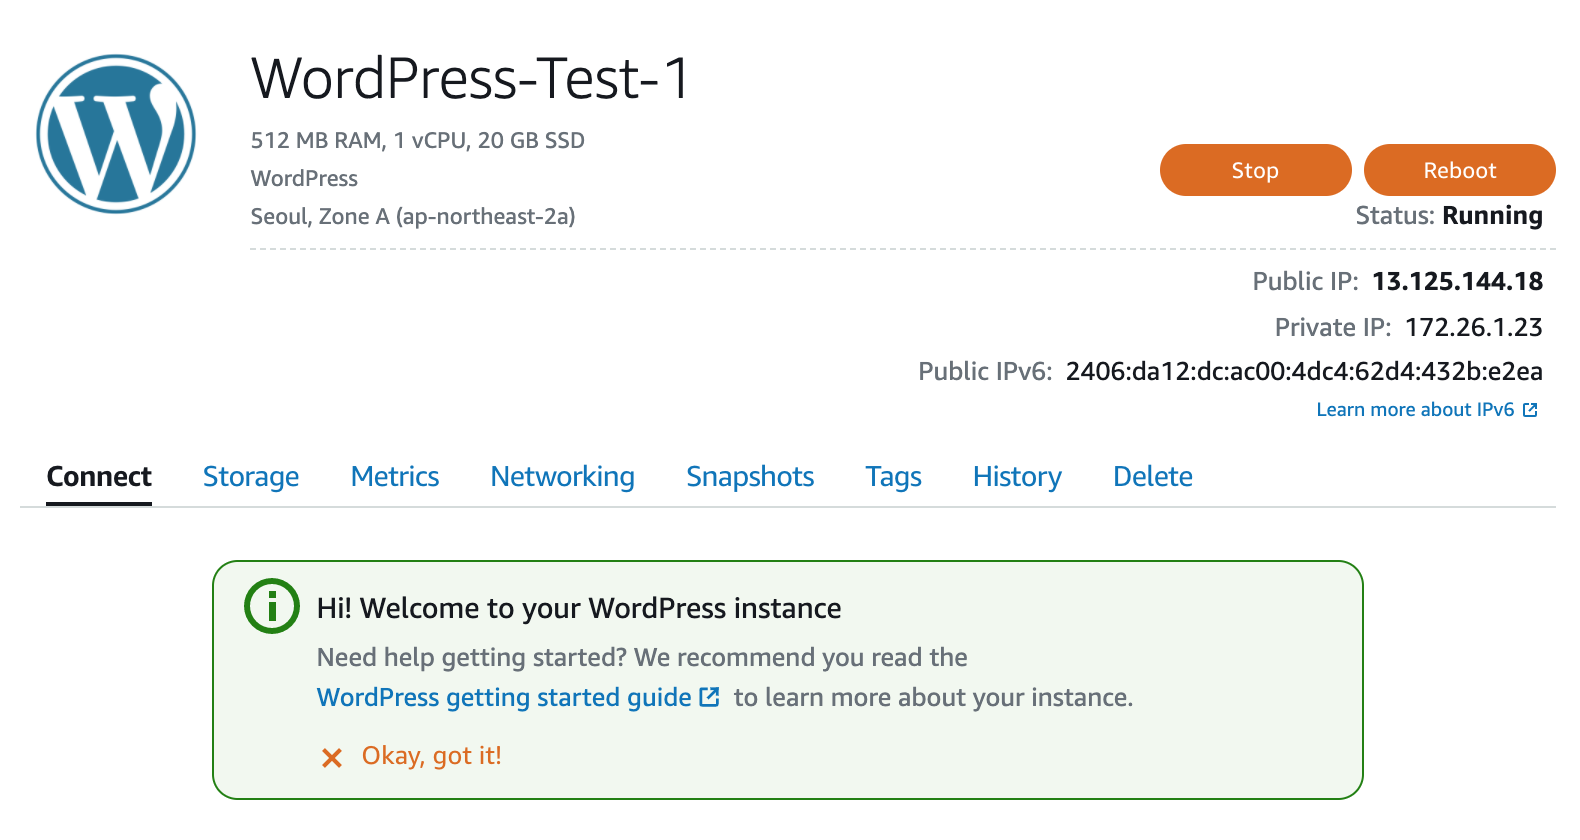
Task: Open the Metrics tab
Action: 395,477
